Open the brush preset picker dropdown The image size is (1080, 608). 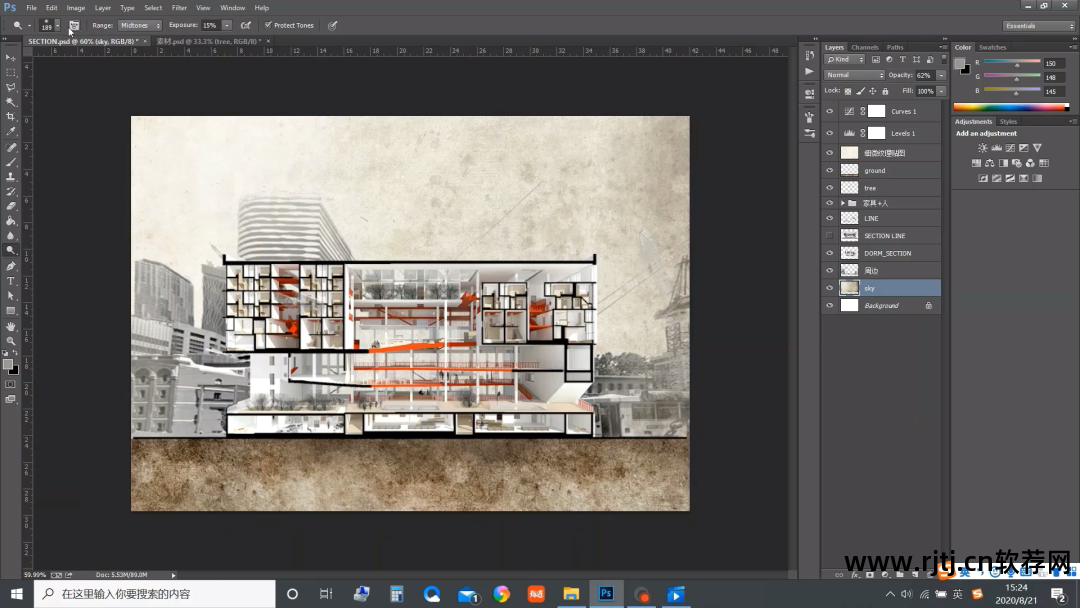pyautogui.click(x=57, y=25)
